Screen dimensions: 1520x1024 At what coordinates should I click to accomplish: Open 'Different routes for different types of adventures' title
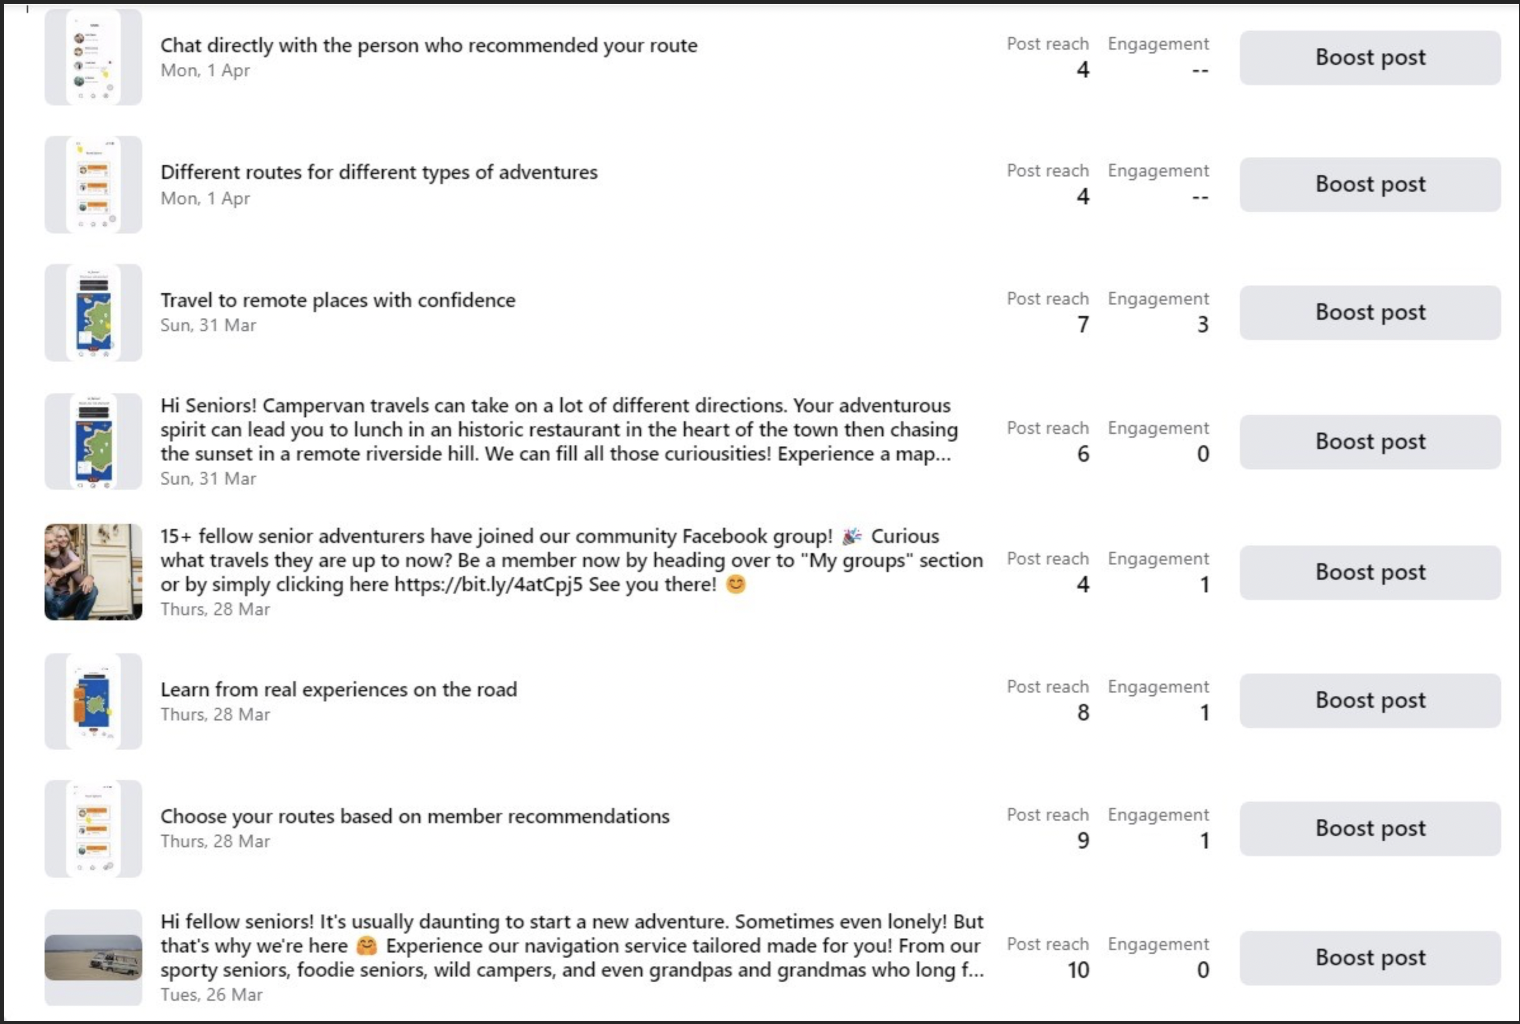pyautogui.click(x=379, y=172)
